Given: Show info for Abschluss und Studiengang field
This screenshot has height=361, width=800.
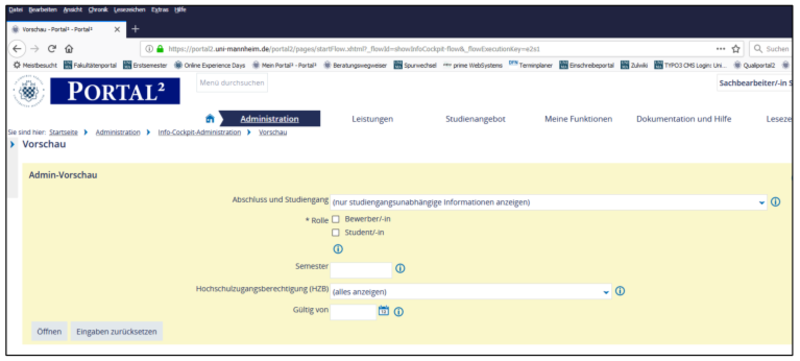Looking at the screenshot, I should point(776,202).
